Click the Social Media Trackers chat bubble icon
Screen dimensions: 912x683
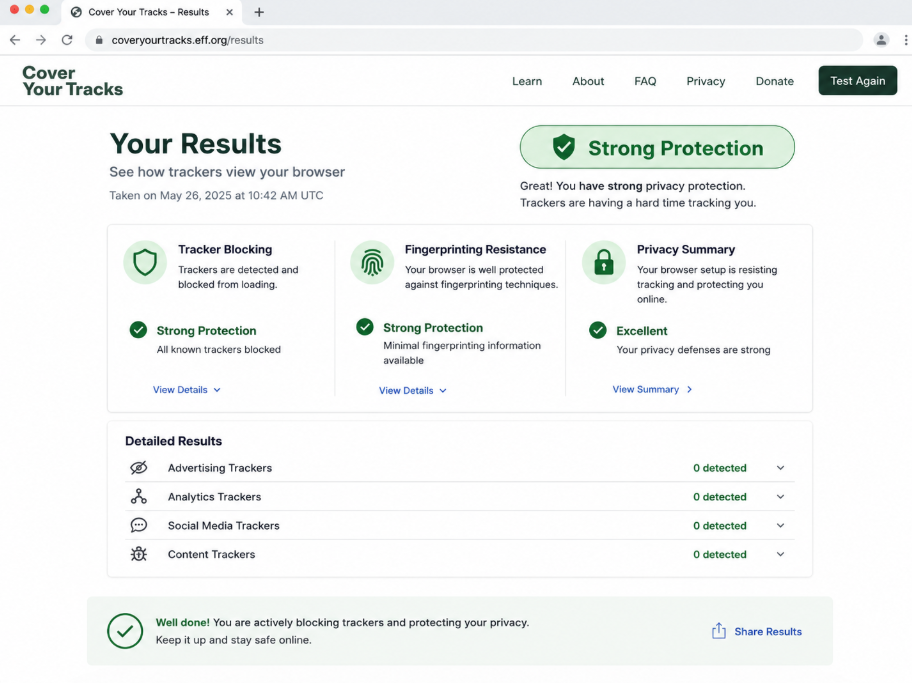coord(138,525)
